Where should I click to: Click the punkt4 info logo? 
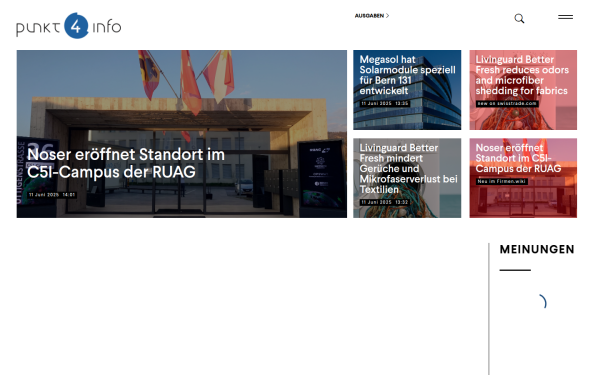(x=68, y=26)
